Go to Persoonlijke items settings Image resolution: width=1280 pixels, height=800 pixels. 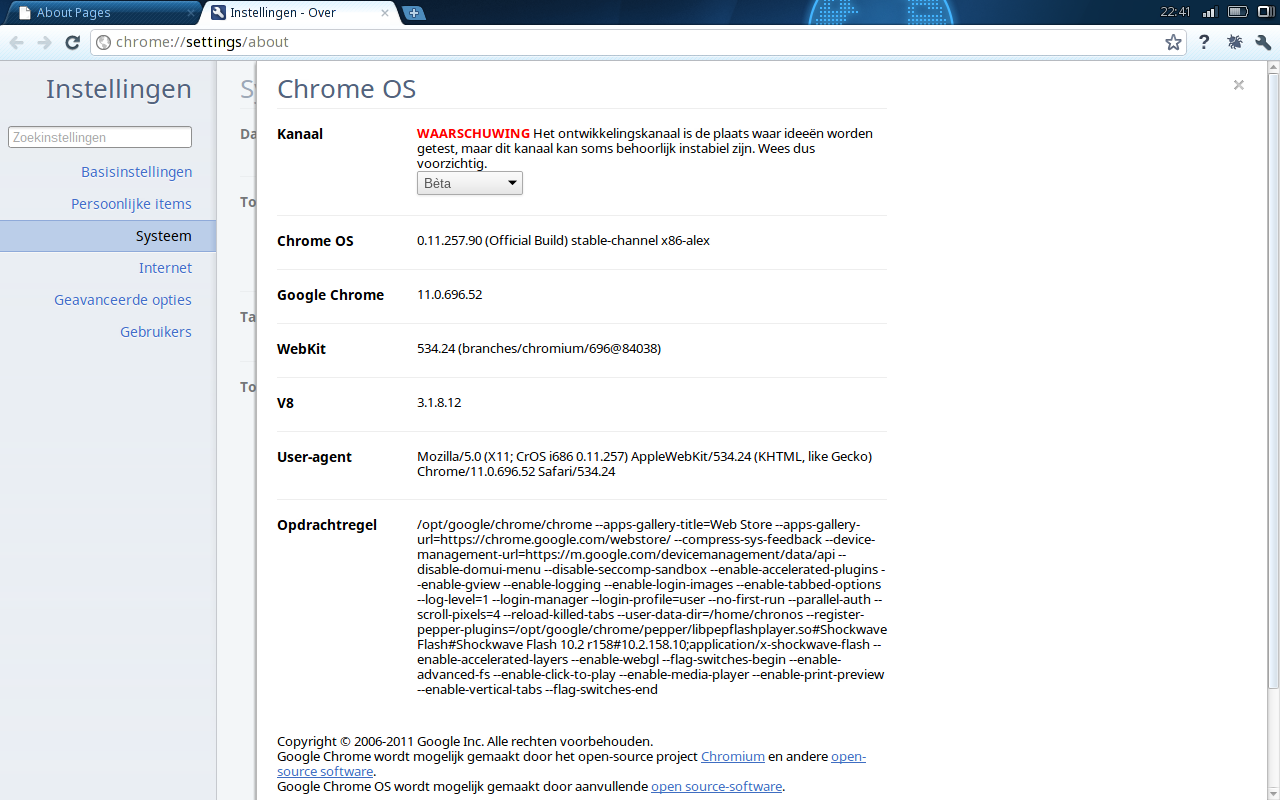131,204
